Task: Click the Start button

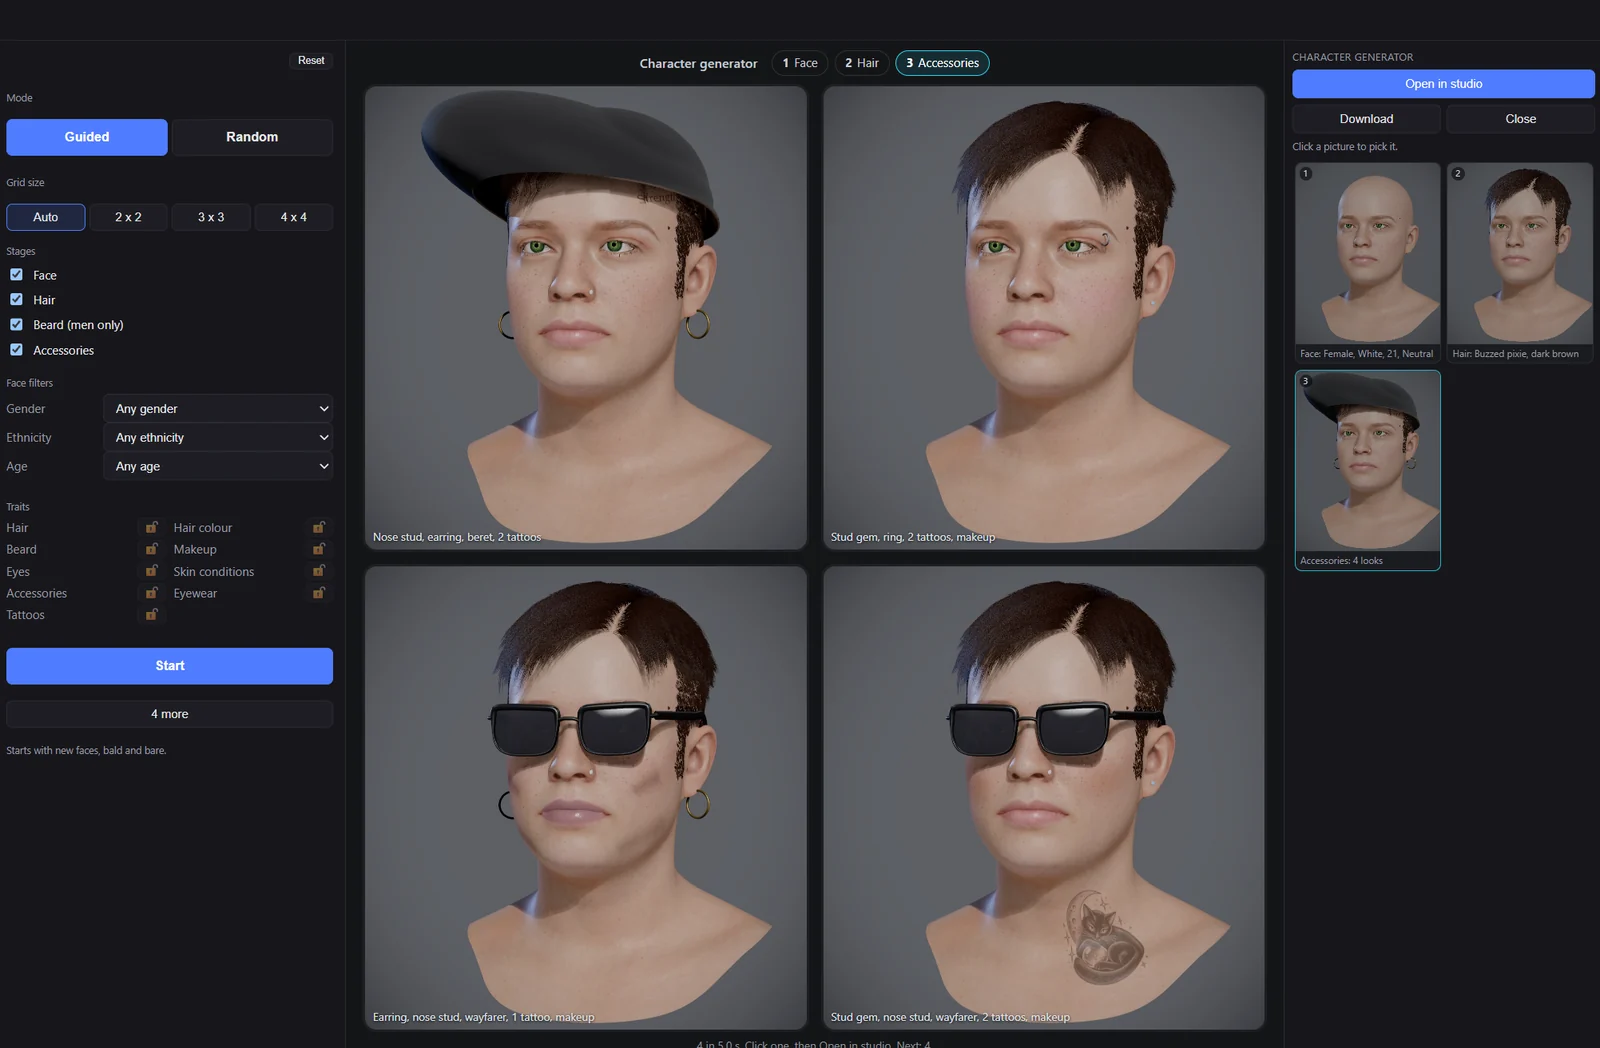Action: 170,666
